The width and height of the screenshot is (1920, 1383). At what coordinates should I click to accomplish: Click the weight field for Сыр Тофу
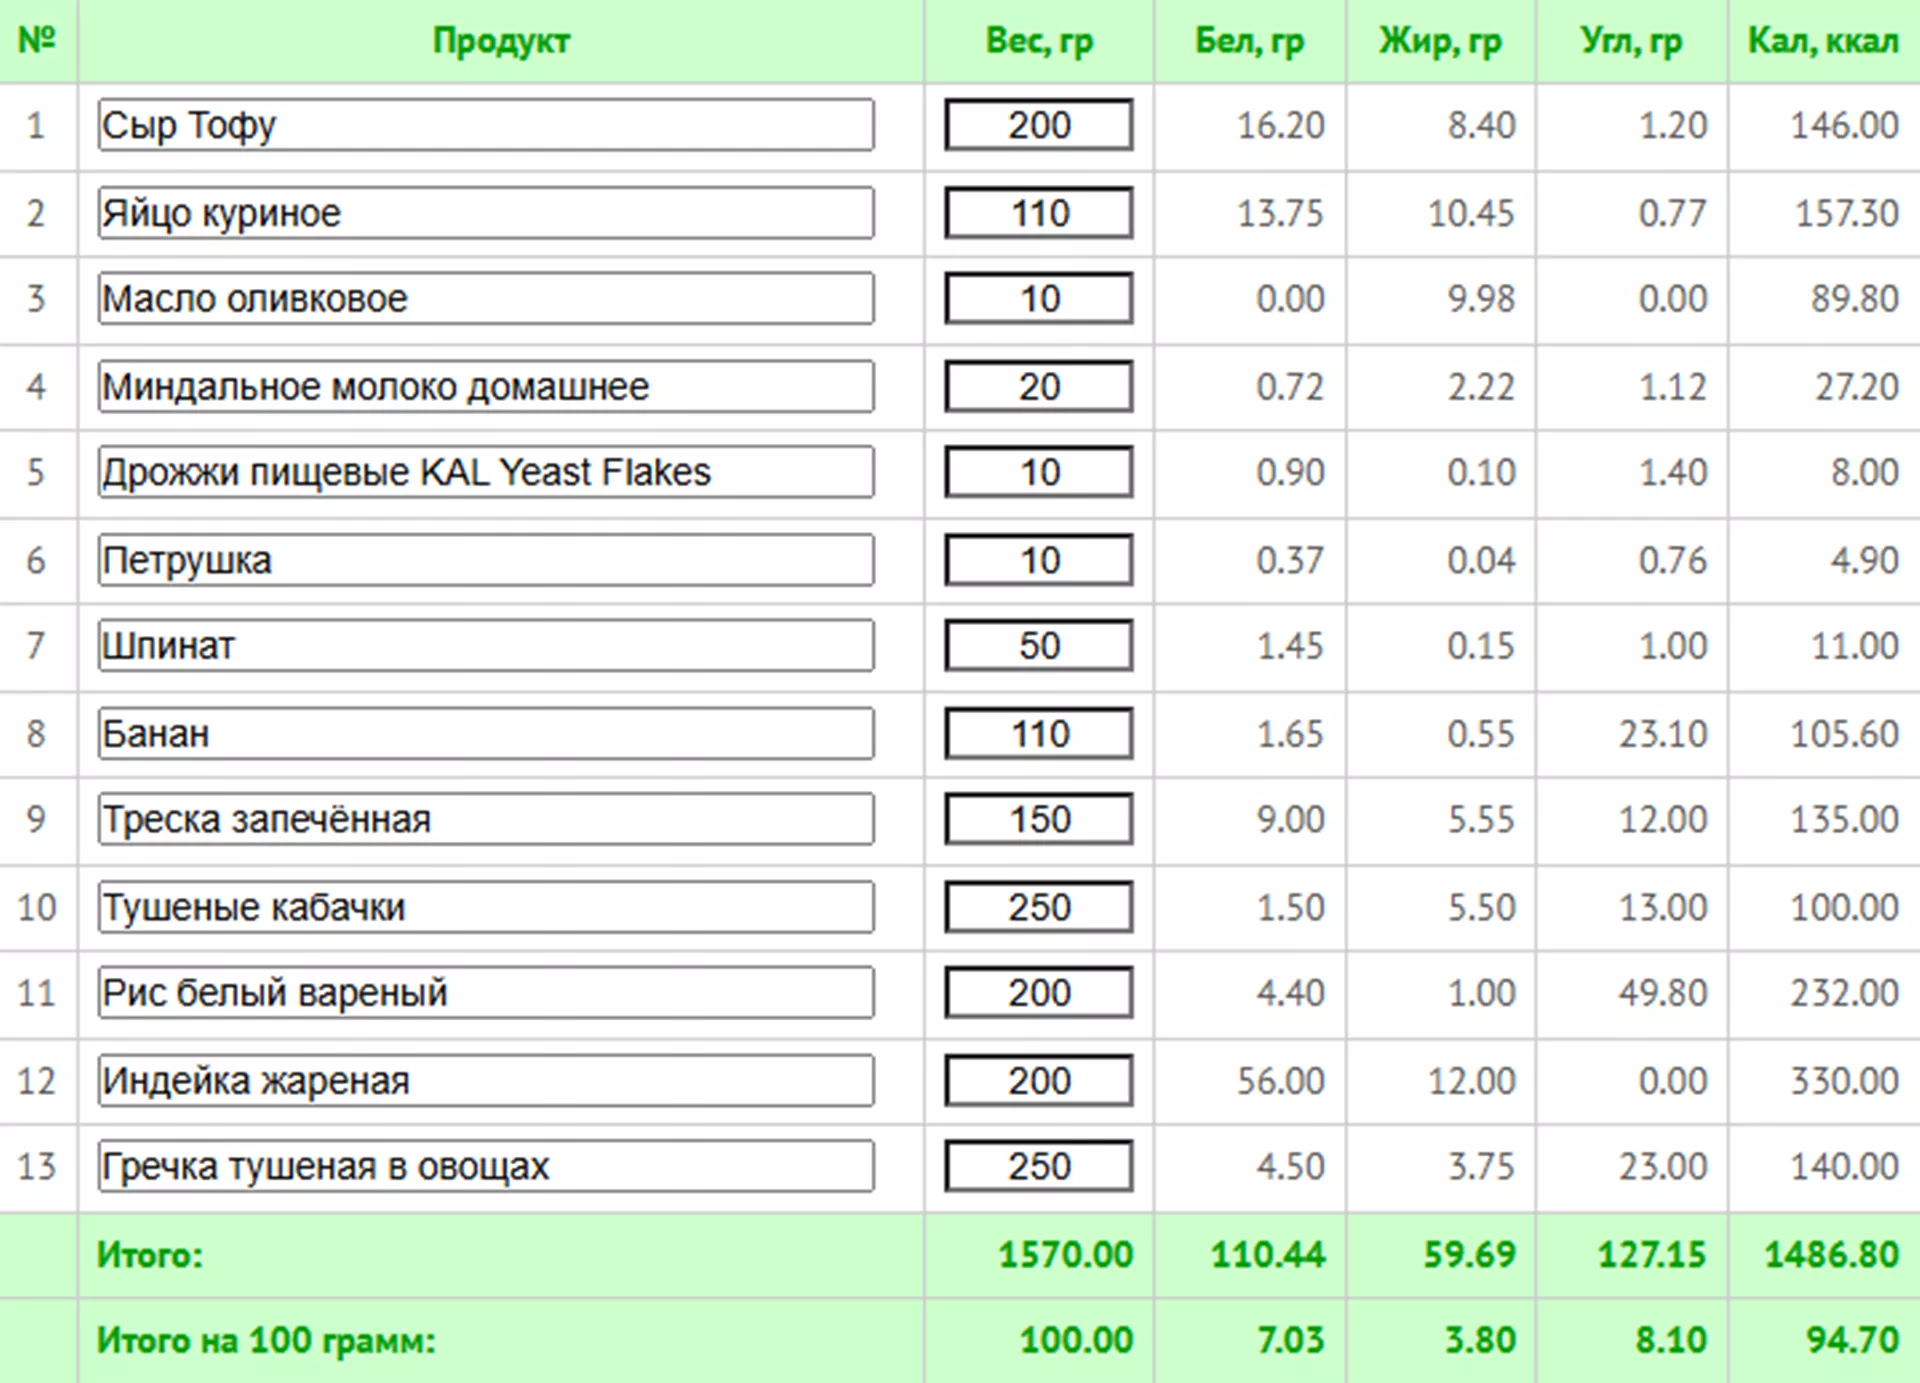click(1038, 126)
